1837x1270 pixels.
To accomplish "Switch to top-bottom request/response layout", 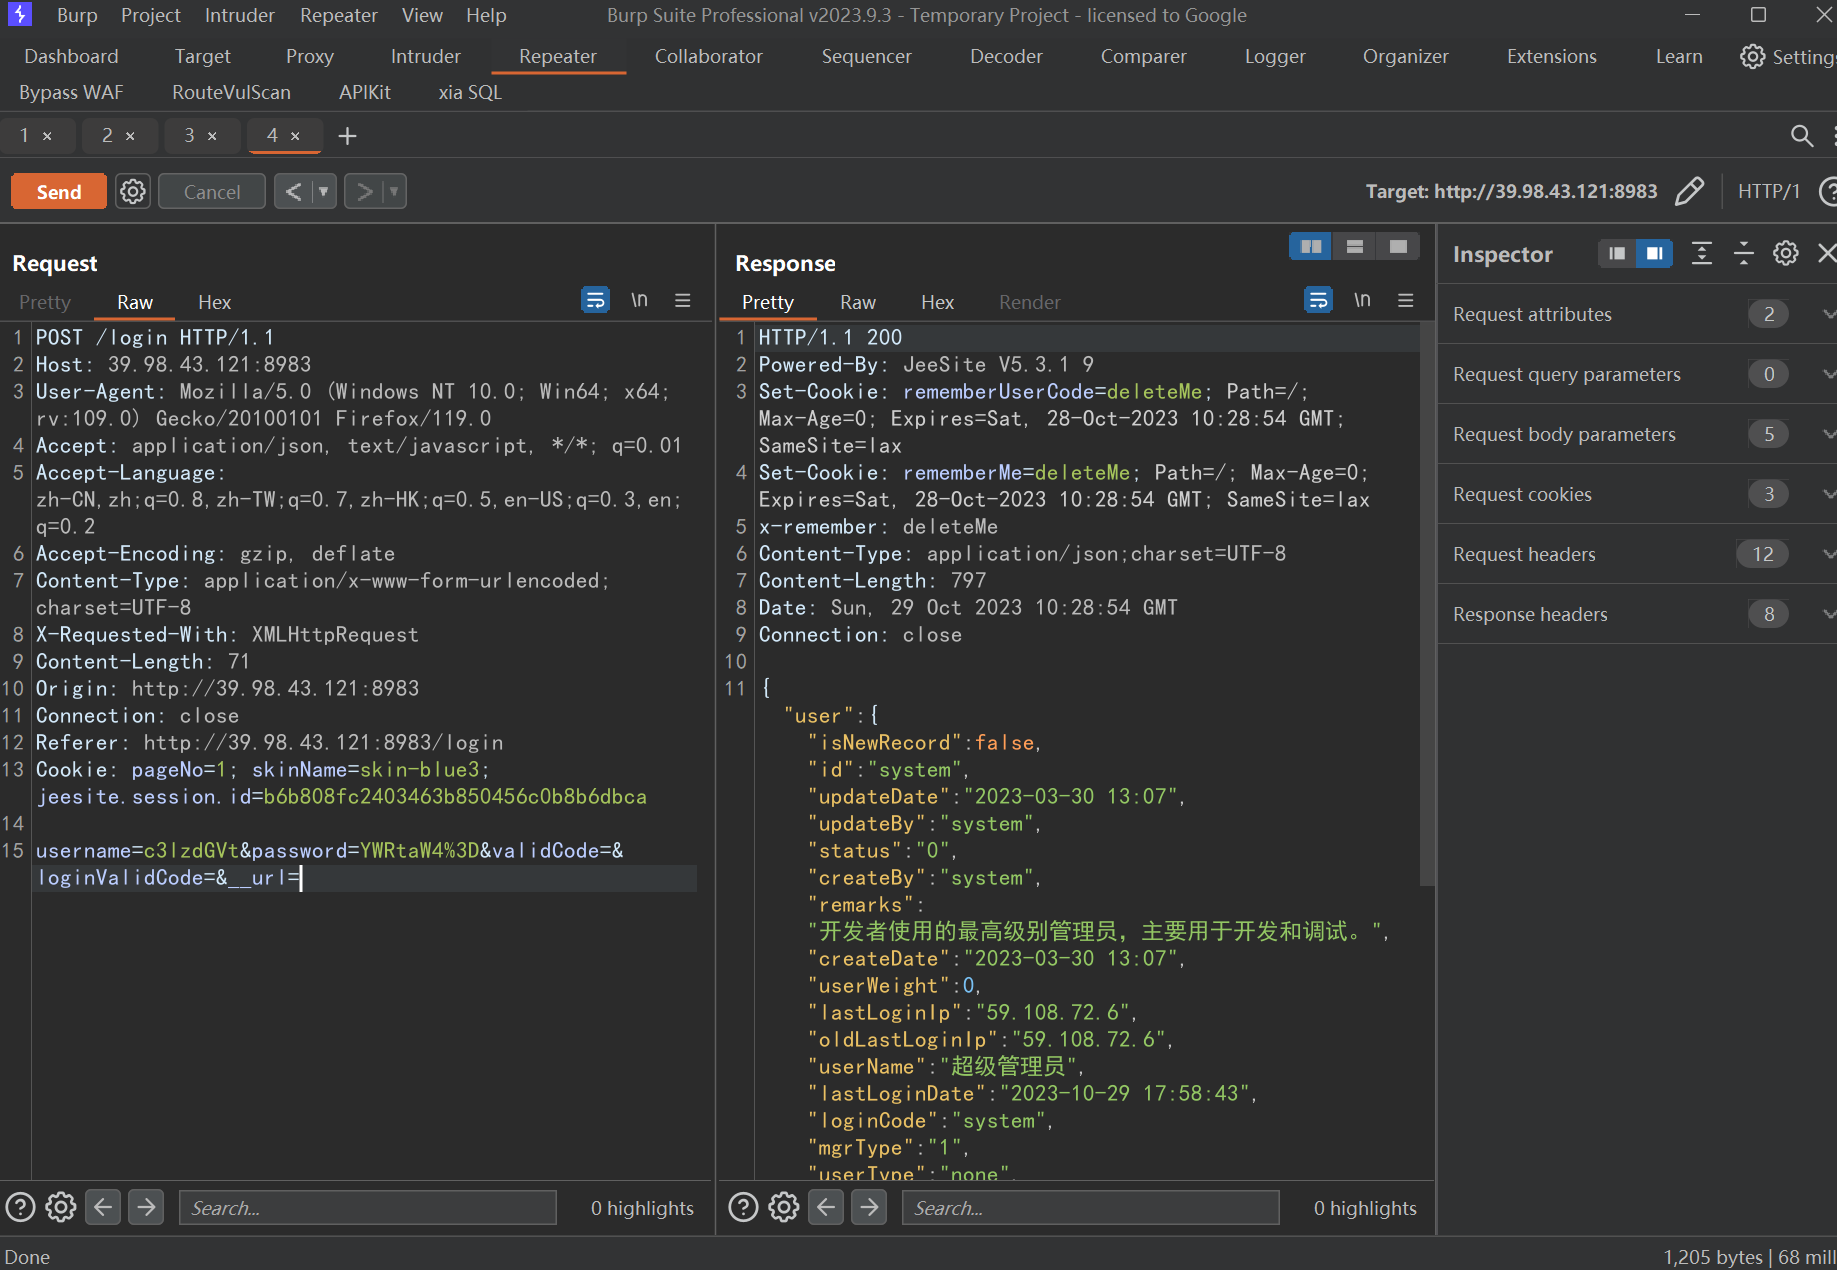I will coord(1355,246).
